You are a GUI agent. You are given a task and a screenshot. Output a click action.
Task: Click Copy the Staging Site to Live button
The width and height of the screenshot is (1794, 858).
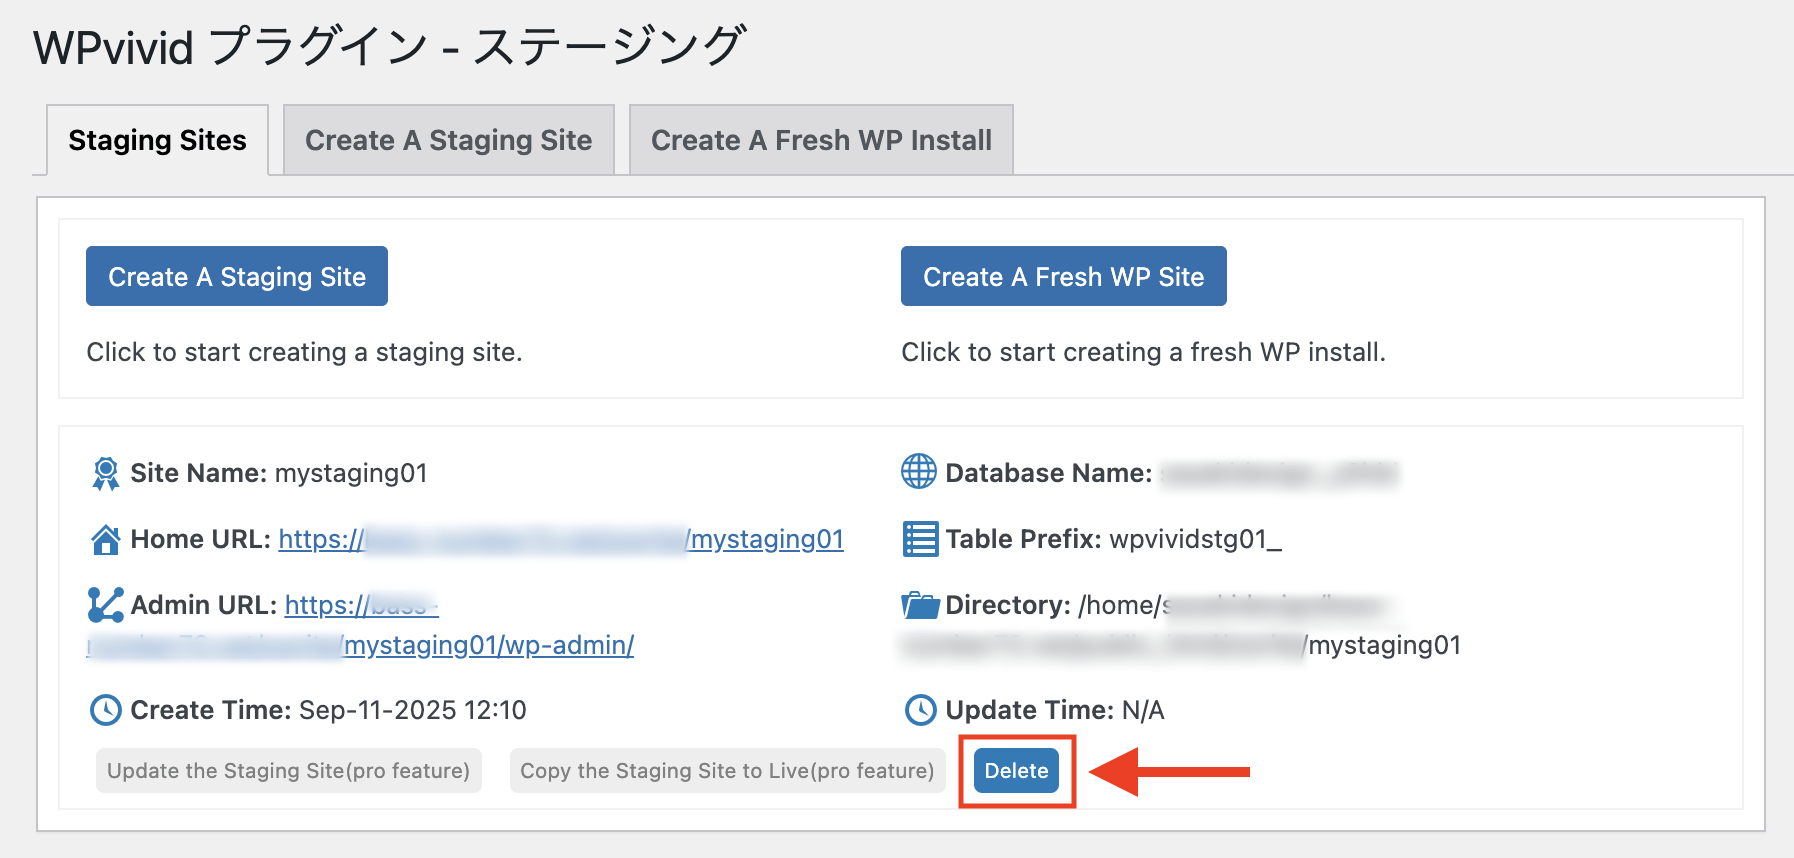click(x=727, y=771)
